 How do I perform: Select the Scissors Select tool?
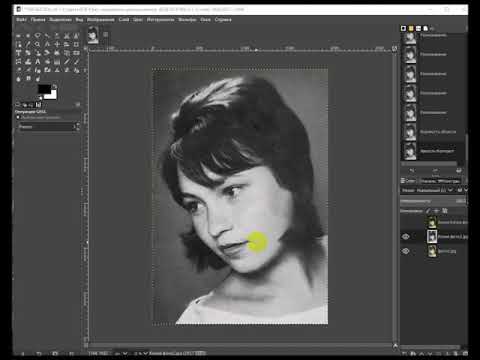67,36
